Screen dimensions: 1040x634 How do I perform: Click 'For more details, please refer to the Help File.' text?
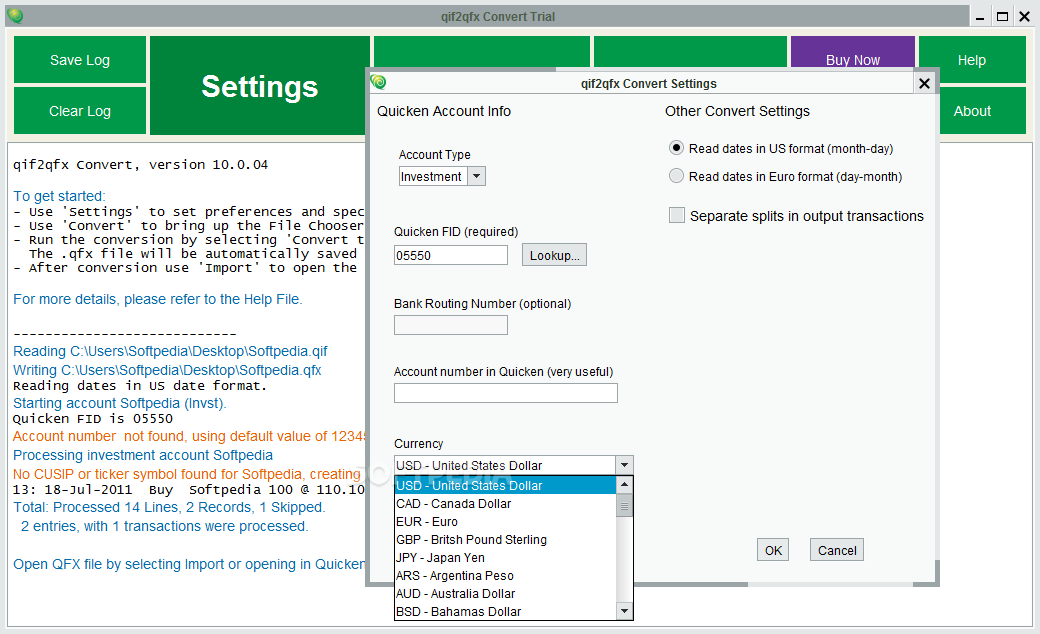pos(158,299)
